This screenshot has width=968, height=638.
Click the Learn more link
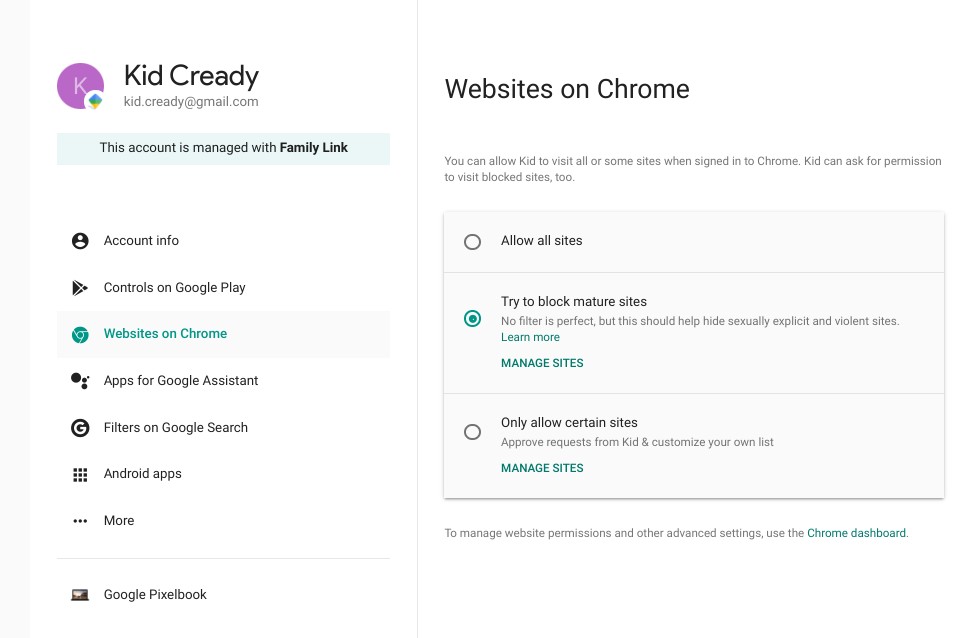click(530, 337)
